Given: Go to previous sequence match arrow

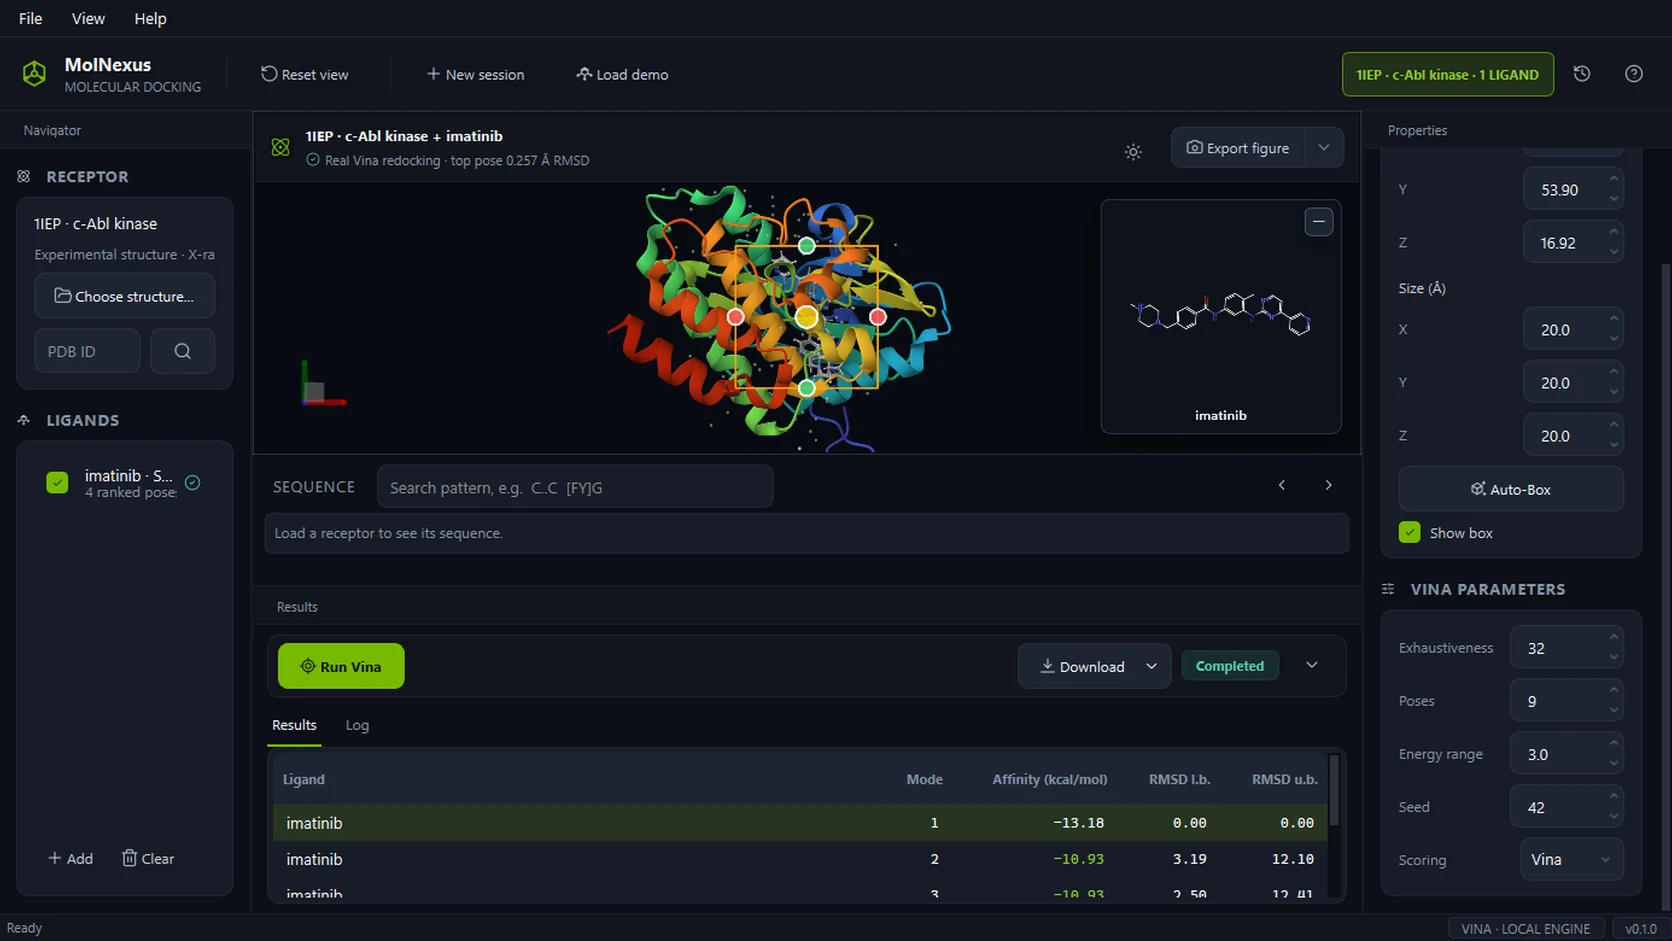Looking at the screenshot, I should click(x=1282, y=485).
